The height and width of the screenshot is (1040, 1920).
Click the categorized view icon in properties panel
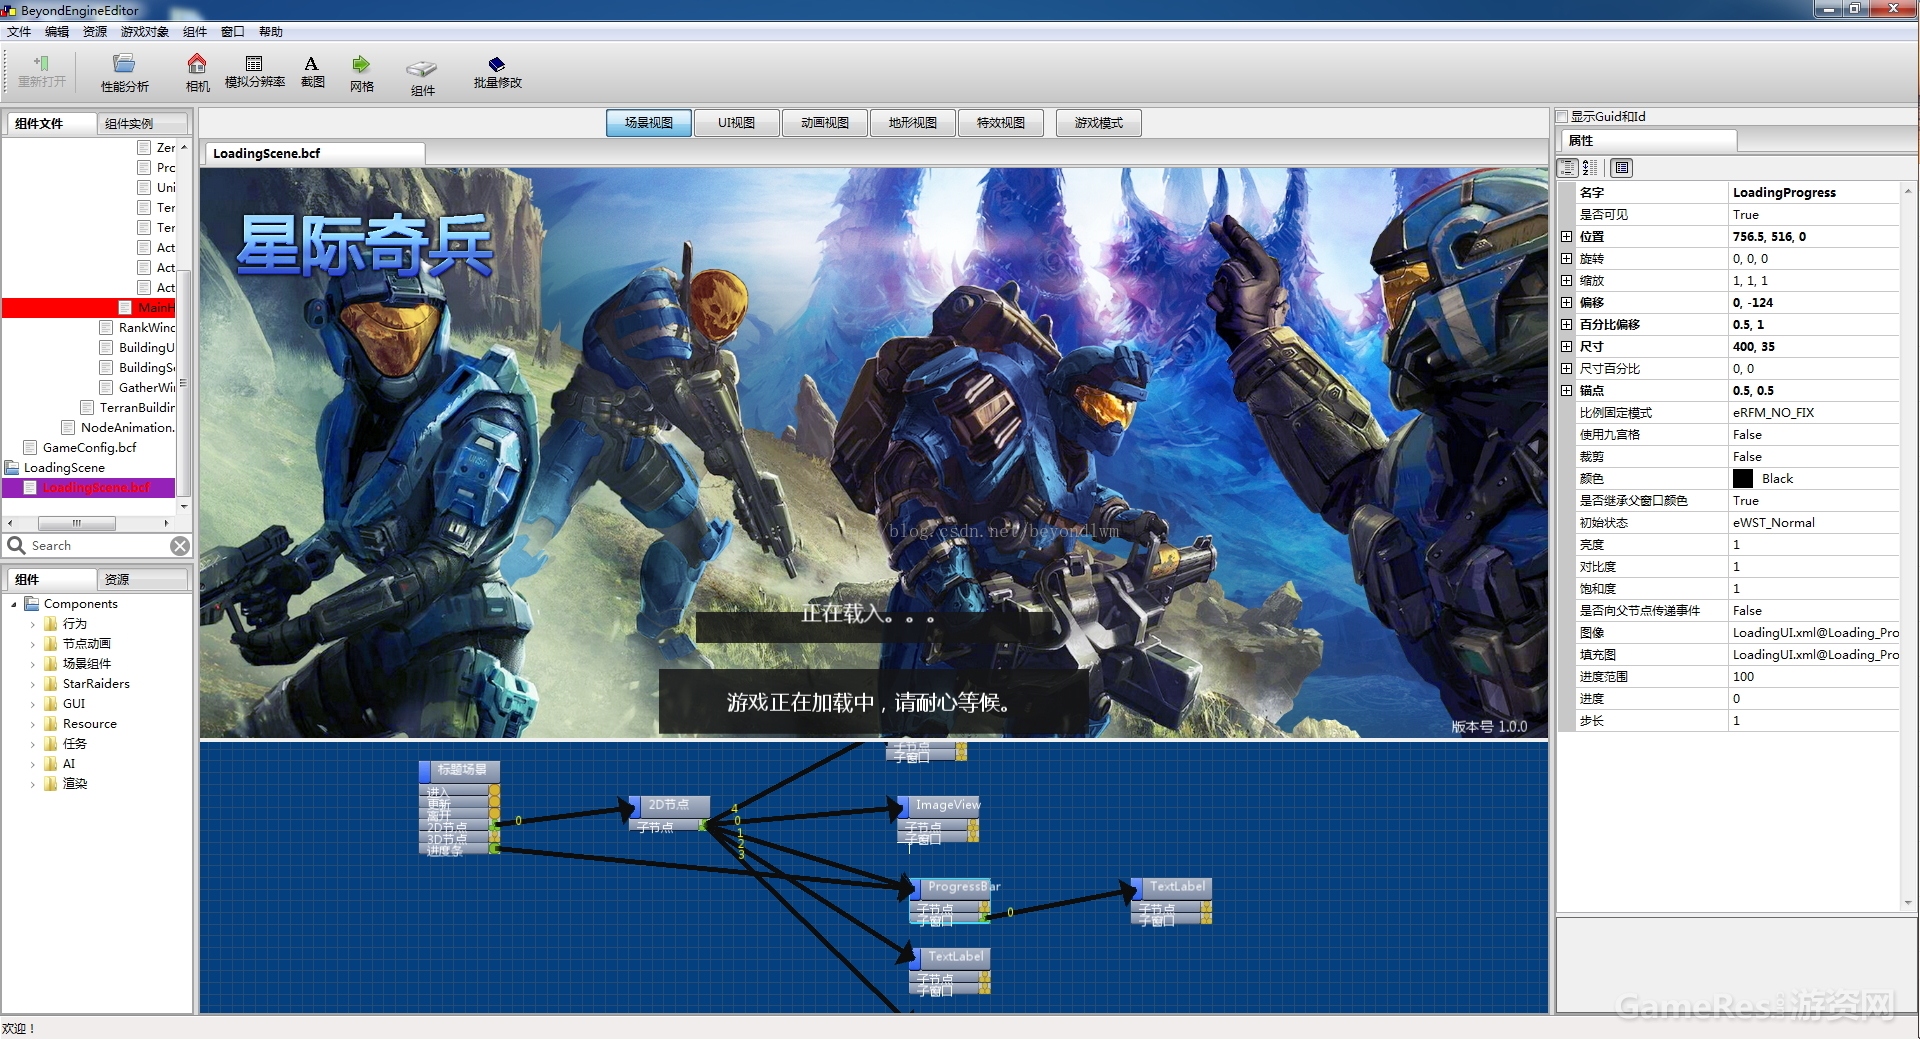(1568, 168)
